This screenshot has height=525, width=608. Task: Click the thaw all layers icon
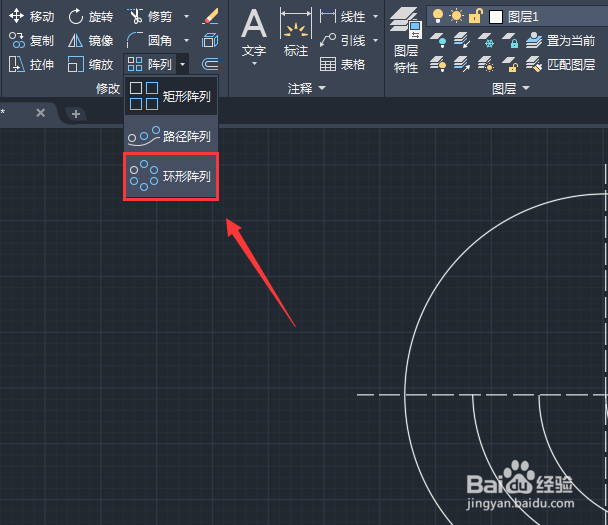(486, 64)
